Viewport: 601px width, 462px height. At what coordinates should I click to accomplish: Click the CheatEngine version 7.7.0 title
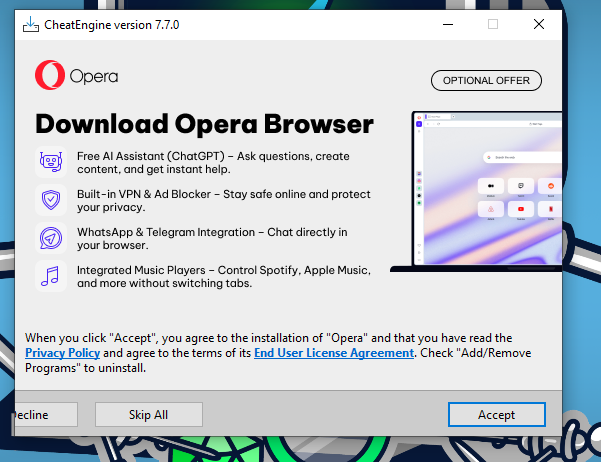click(112, 25)
